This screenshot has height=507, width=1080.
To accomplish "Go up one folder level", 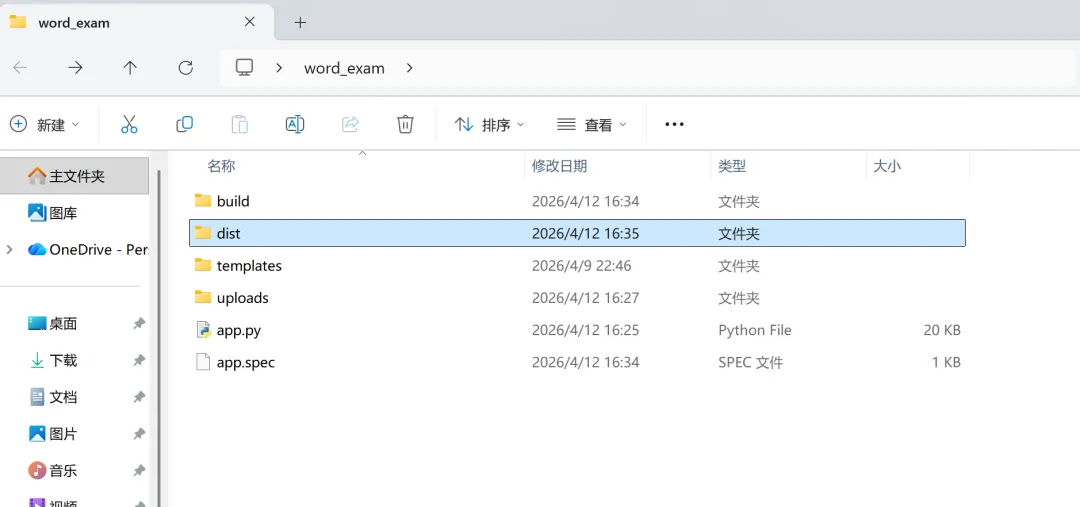I will click(130, 68).
